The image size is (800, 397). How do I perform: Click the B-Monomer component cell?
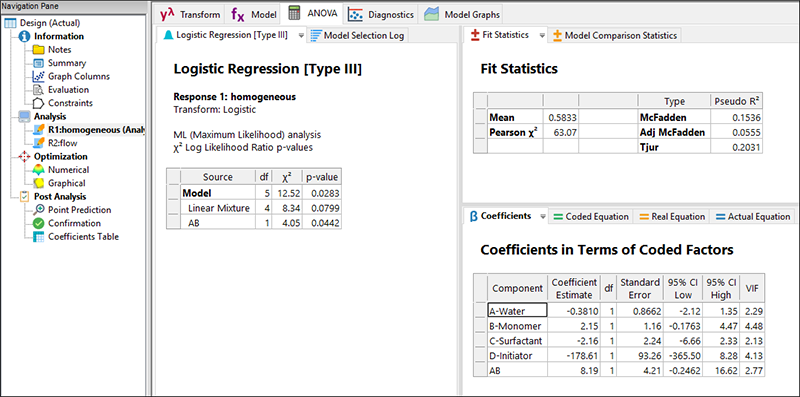tap(517, 326)
